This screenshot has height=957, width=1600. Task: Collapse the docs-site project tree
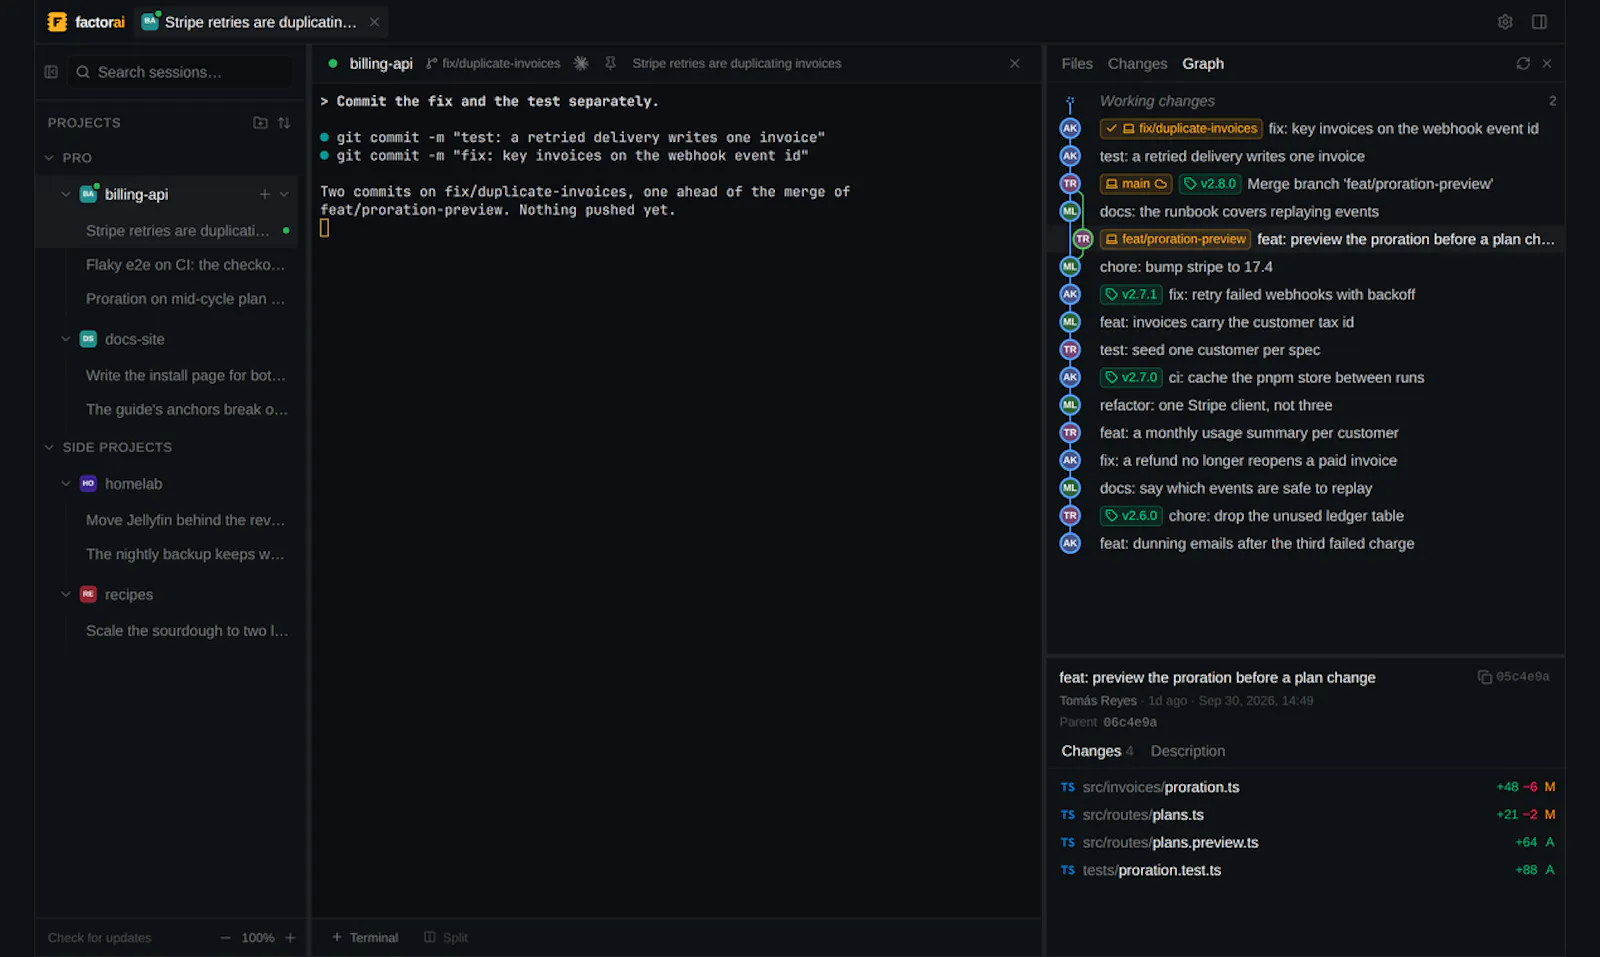[x=66, y=339]
